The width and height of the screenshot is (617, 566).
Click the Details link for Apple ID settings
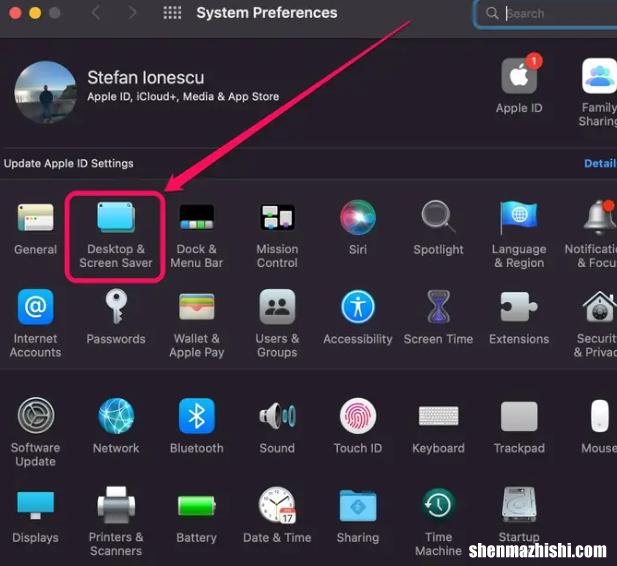click(x=600, y=163)
